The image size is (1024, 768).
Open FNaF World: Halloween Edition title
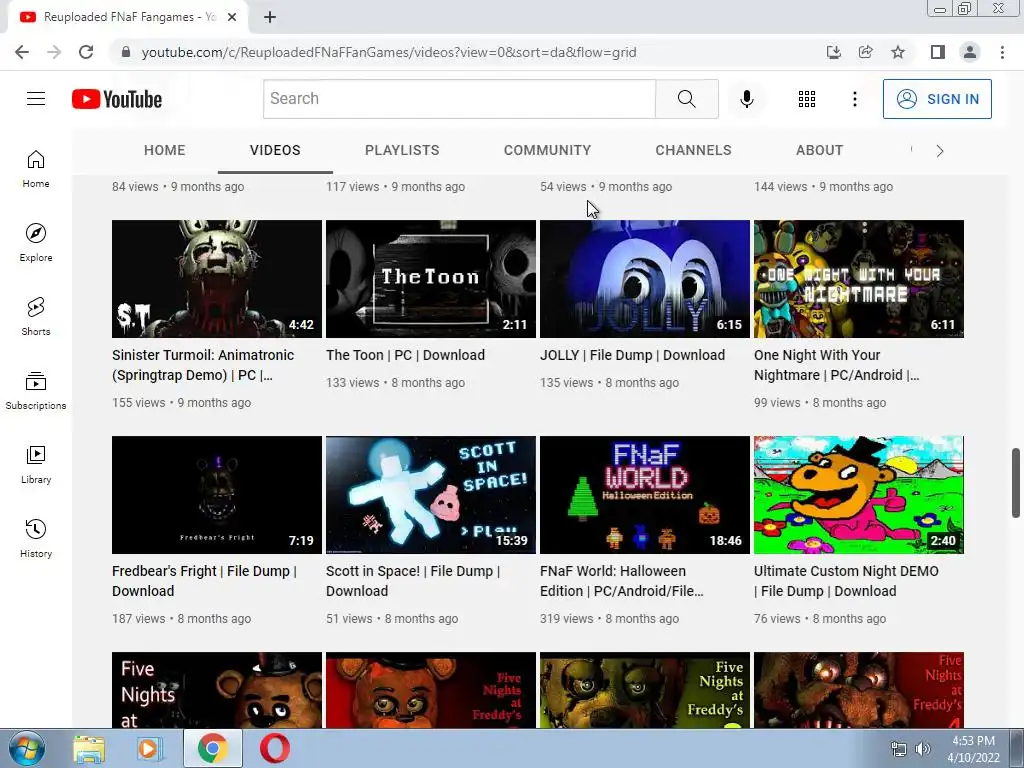pos(622,581)
